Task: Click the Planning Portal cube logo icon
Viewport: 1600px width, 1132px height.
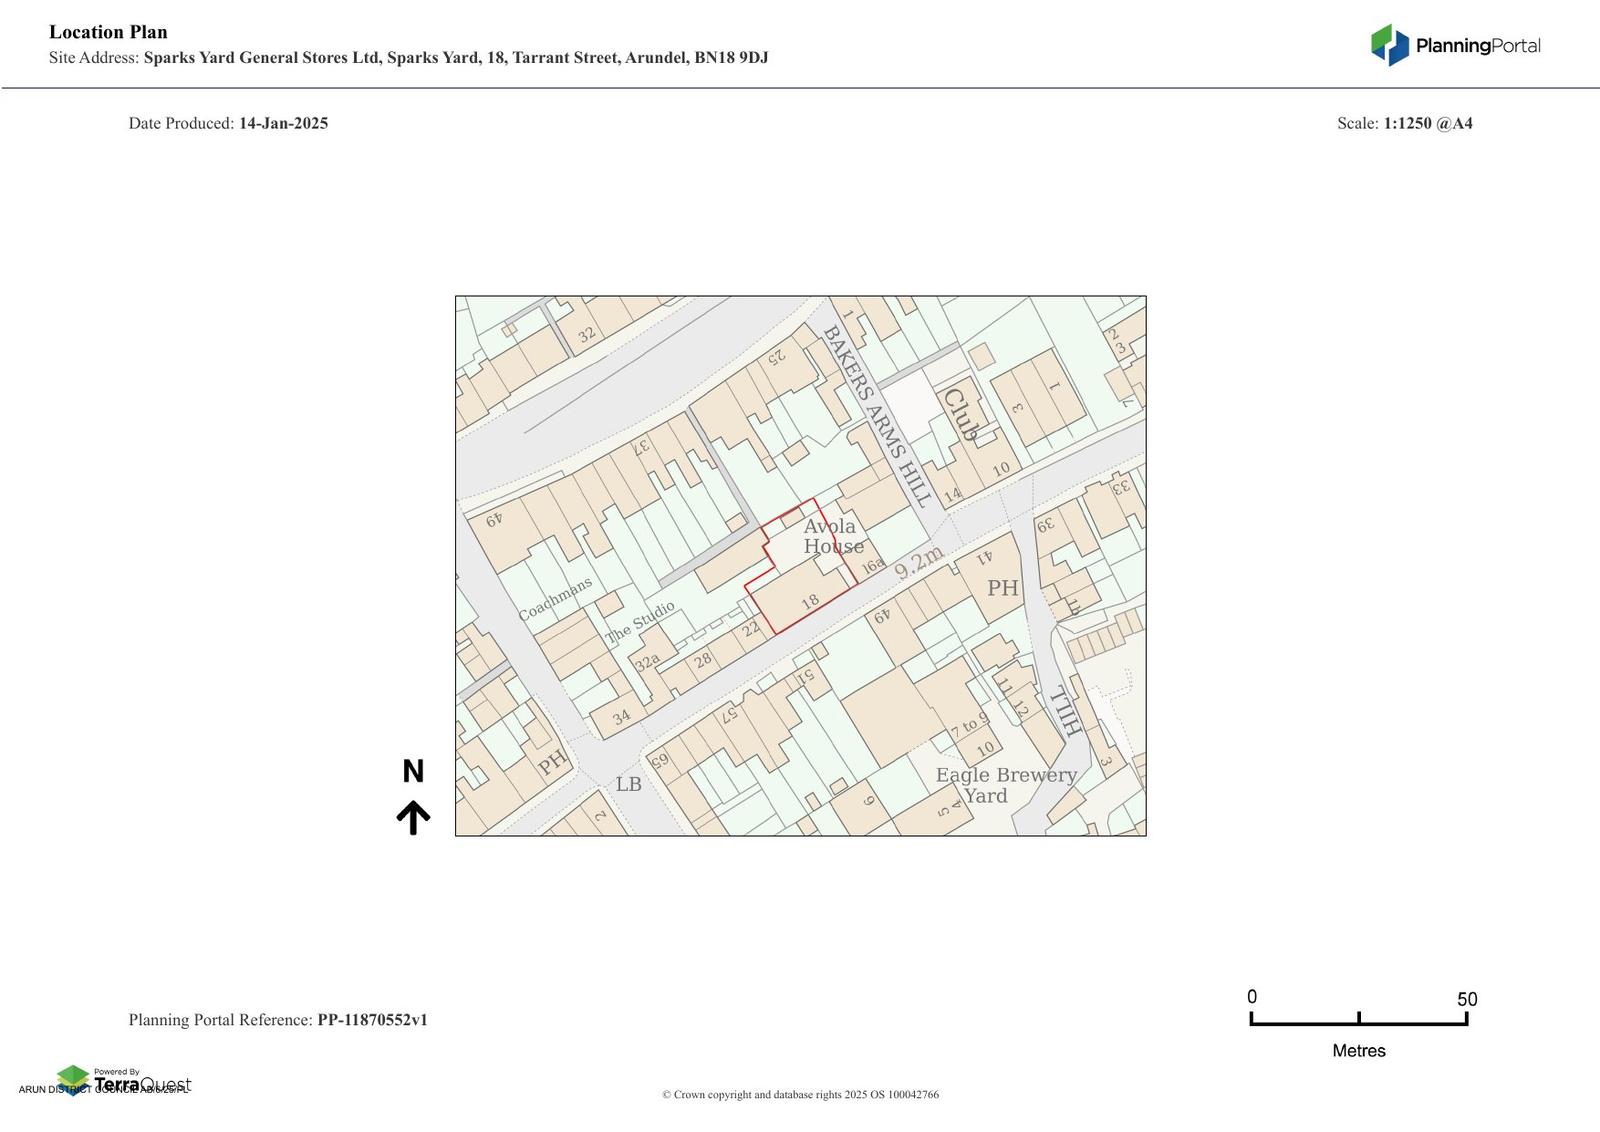Action: click(1389, 45)
